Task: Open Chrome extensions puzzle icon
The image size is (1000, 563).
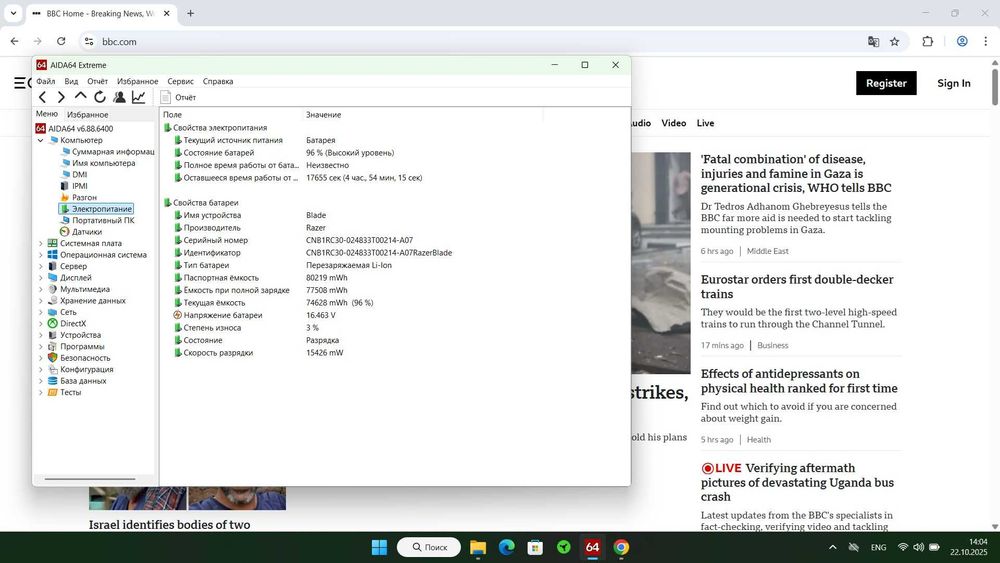Action: (927, 41)
